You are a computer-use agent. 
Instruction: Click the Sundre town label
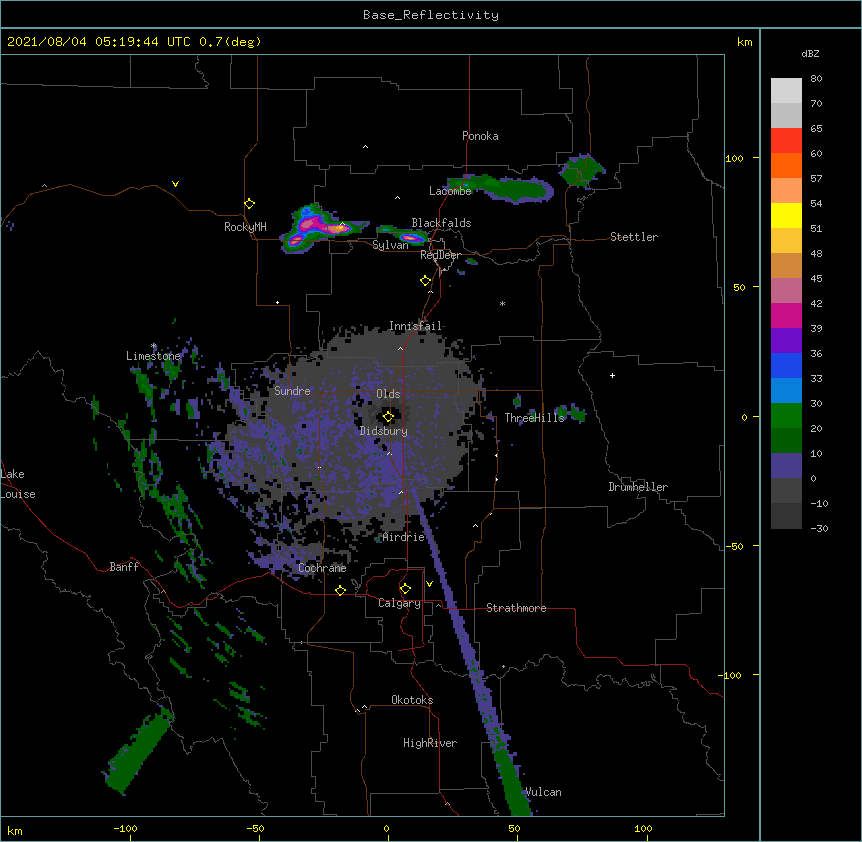pos(292,391)
